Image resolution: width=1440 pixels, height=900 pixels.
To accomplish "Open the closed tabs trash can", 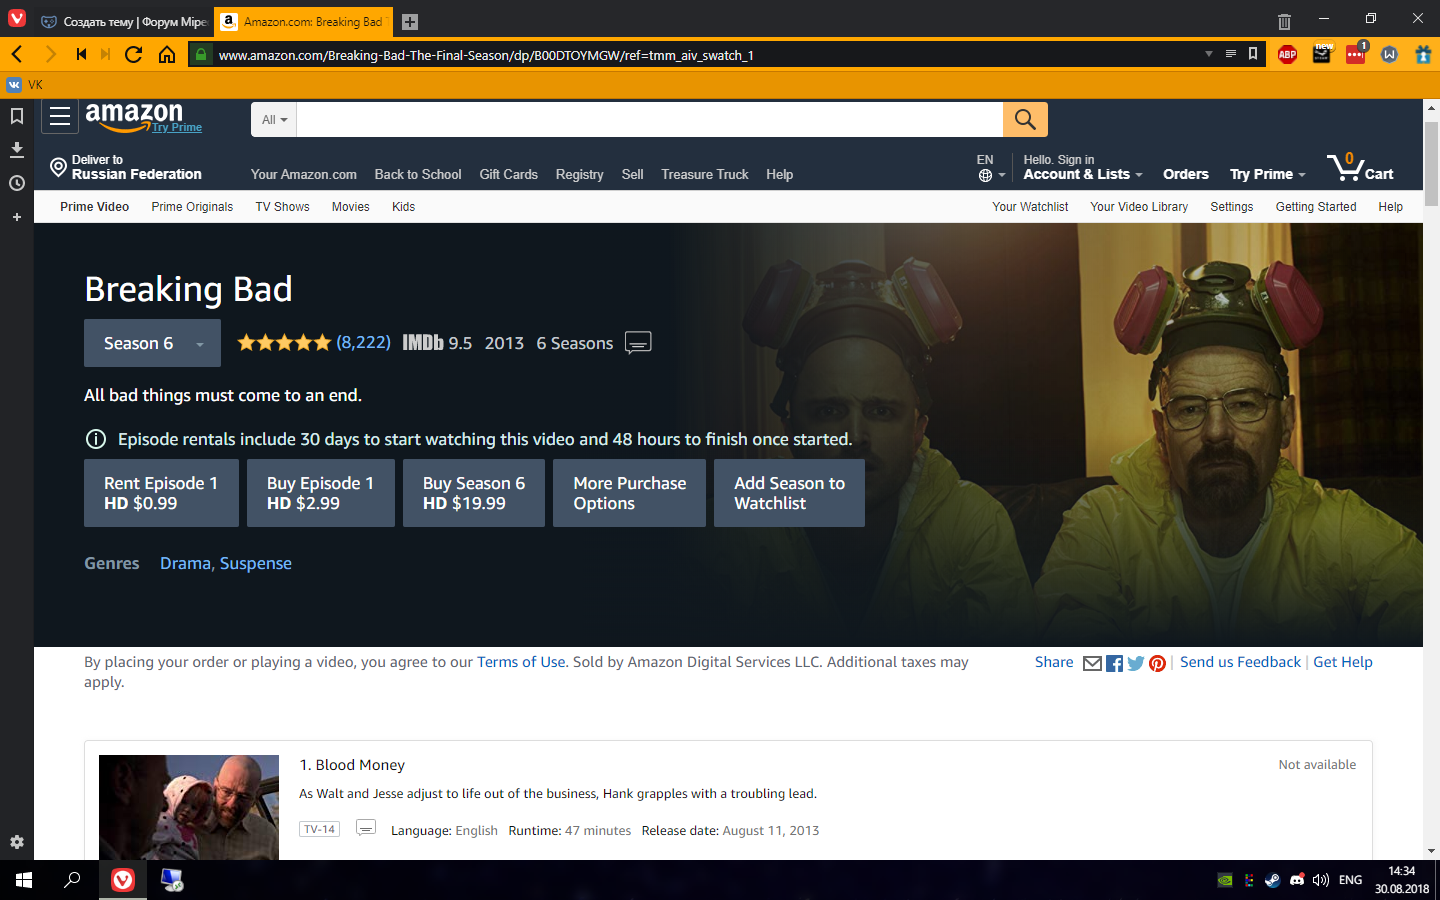I will pos(1284,21).
